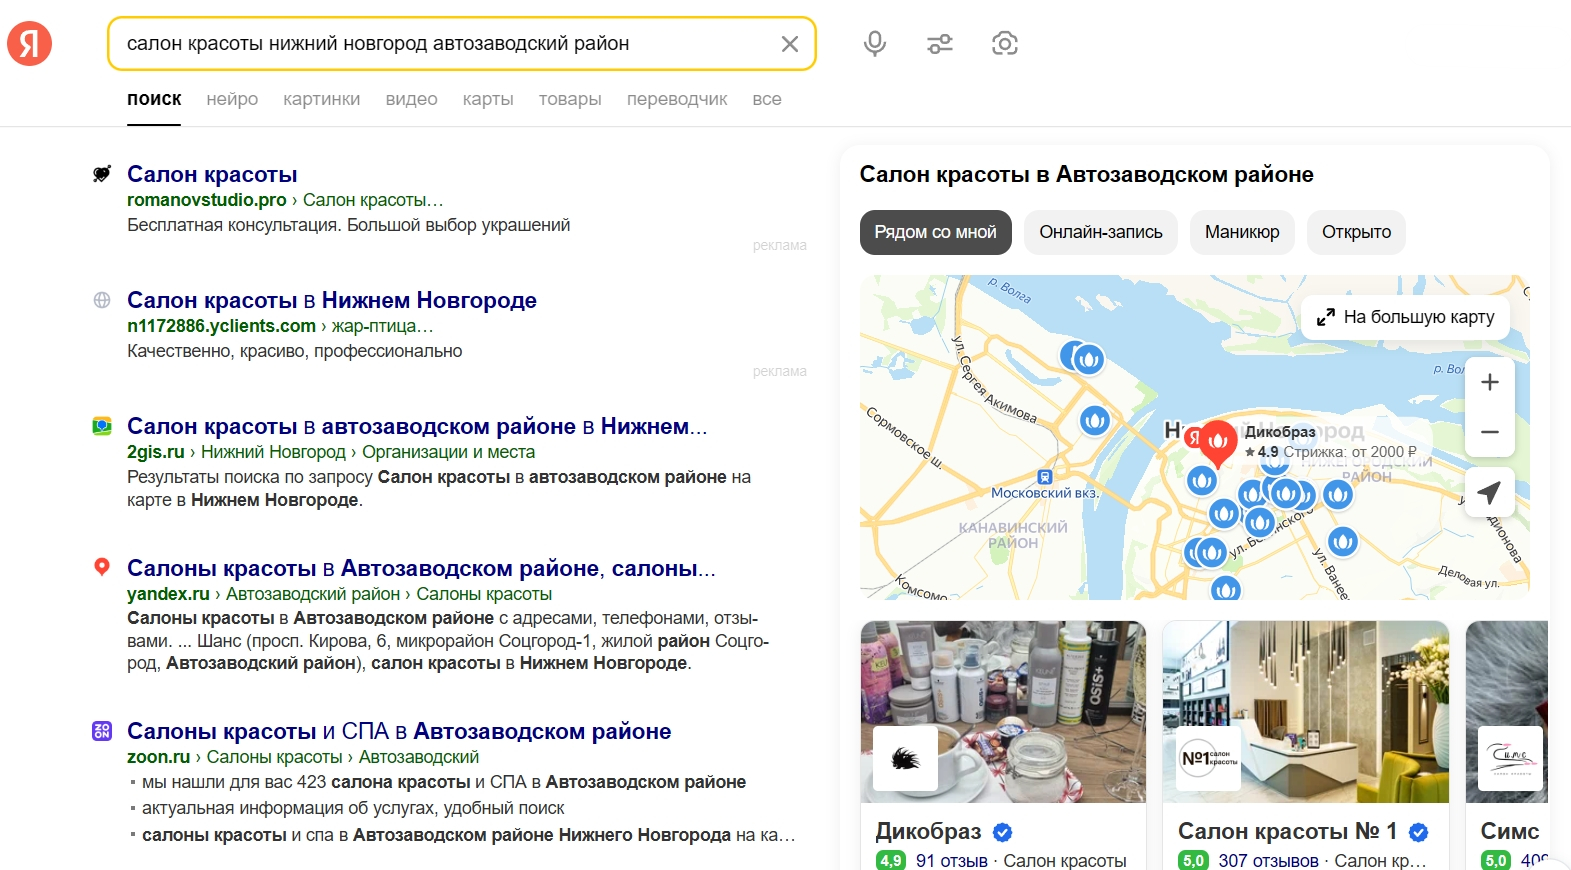Click the romanovstudio favicon icon
The width and height of the screenshot is (1571, 870).
[102, 174]
